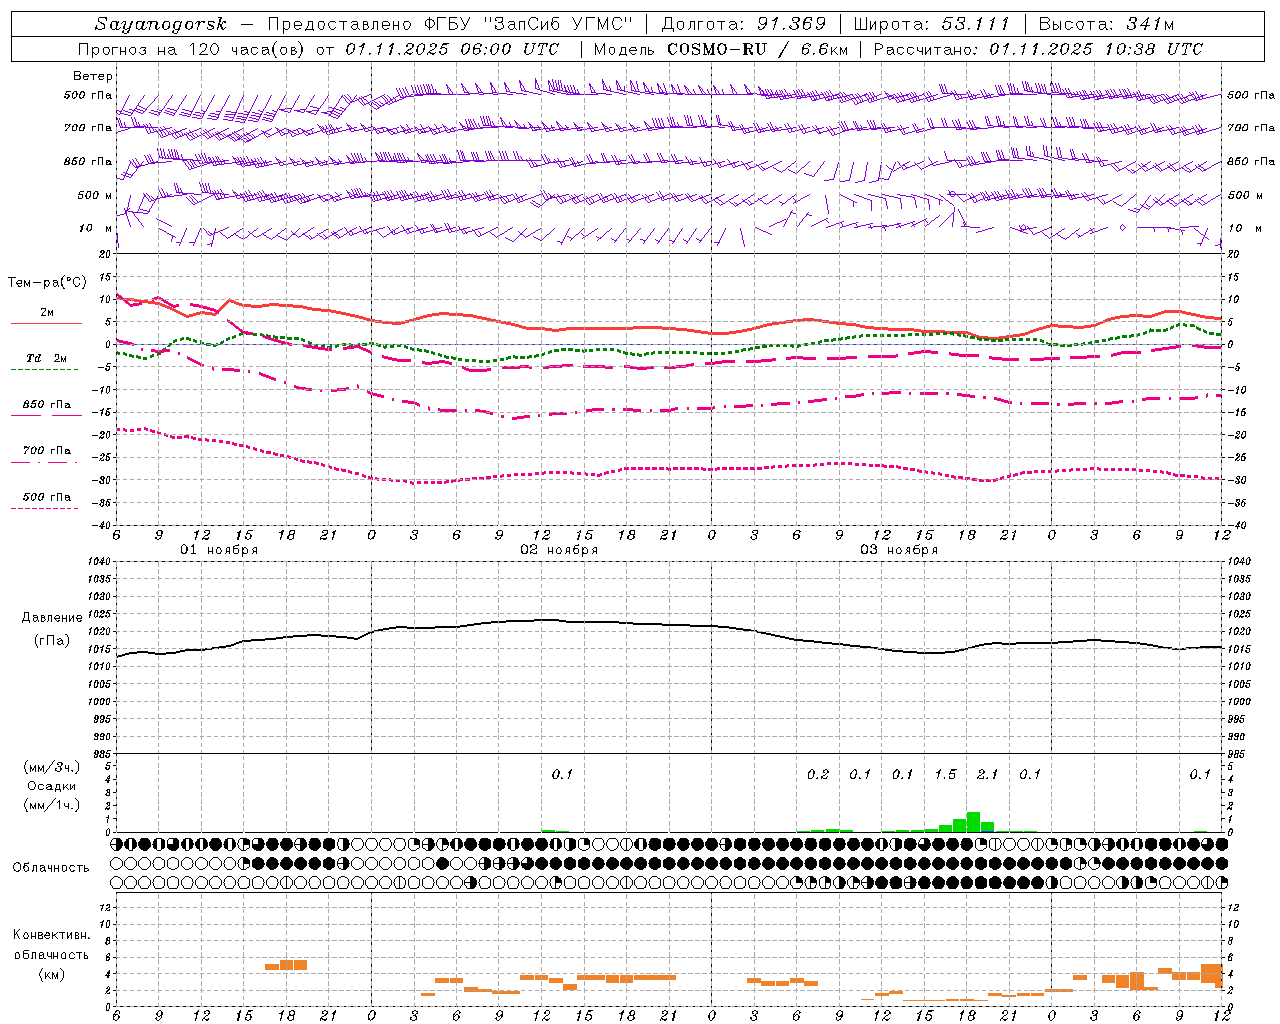
Task: Click the text Прогноз на 120 часа(ов)
Action: (193, 49)
